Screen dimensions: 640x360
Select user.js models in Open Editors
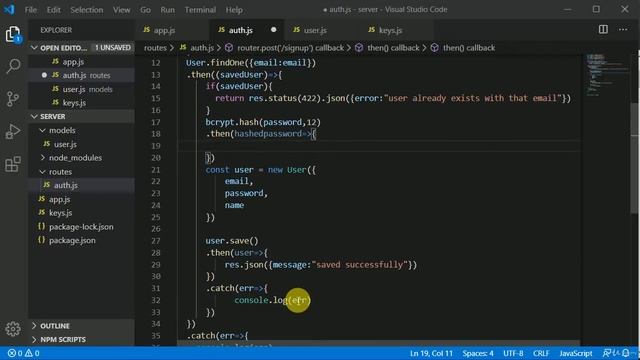coord(81,89)
